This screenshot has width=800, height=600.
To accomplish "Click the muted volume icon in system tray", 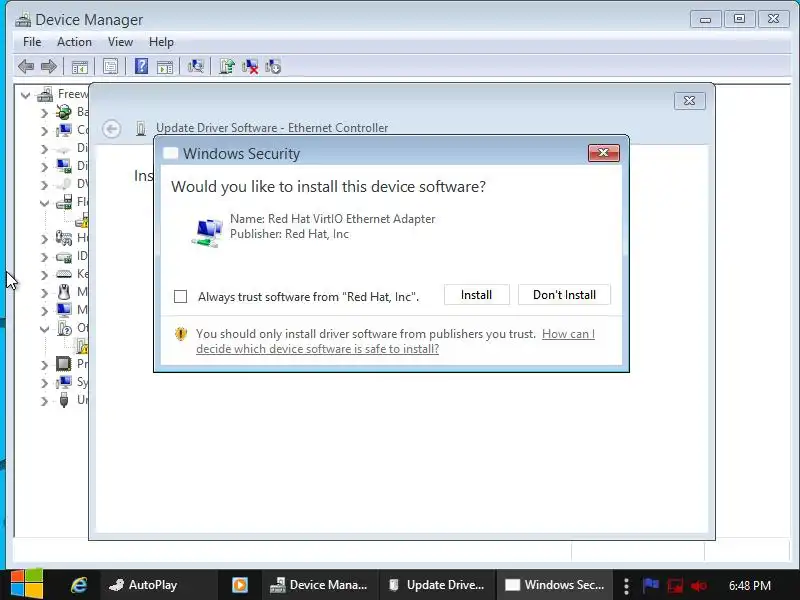I will click(x=698, y=585).
